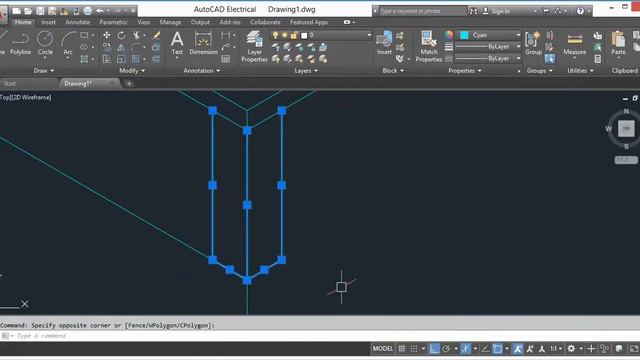The height and width of the screenshot is (360, 640).
Task: Click the ViewCube TOP face
Action: [626, 129]
